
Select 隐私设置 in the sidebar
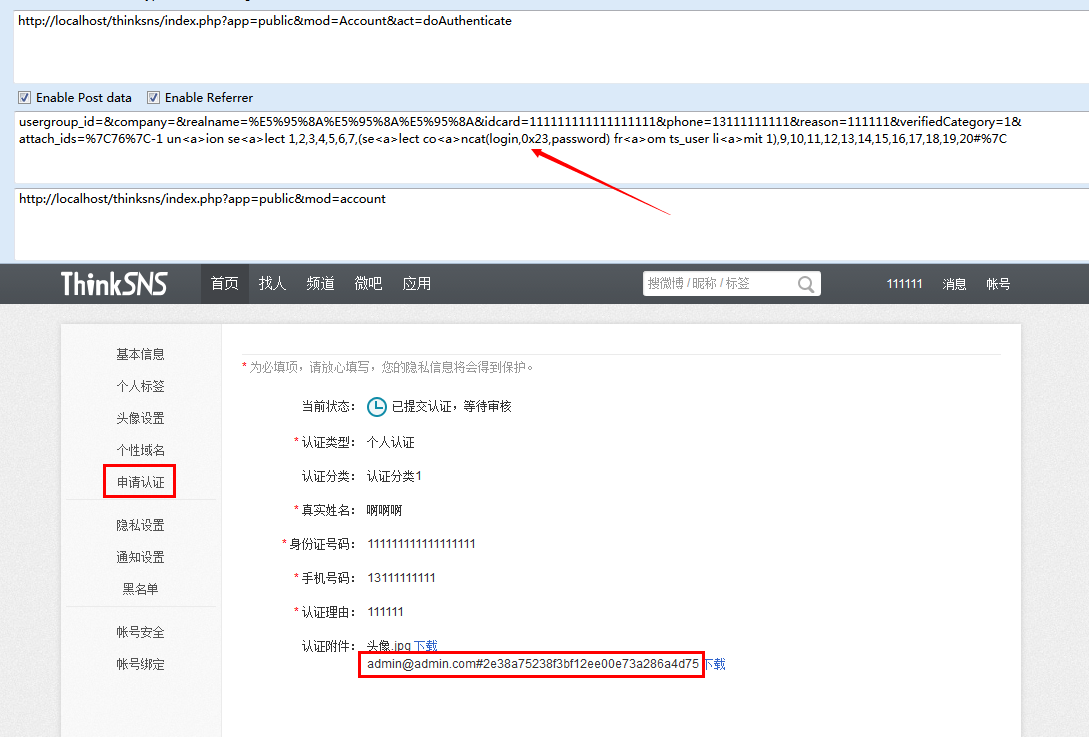click(140, 525)
